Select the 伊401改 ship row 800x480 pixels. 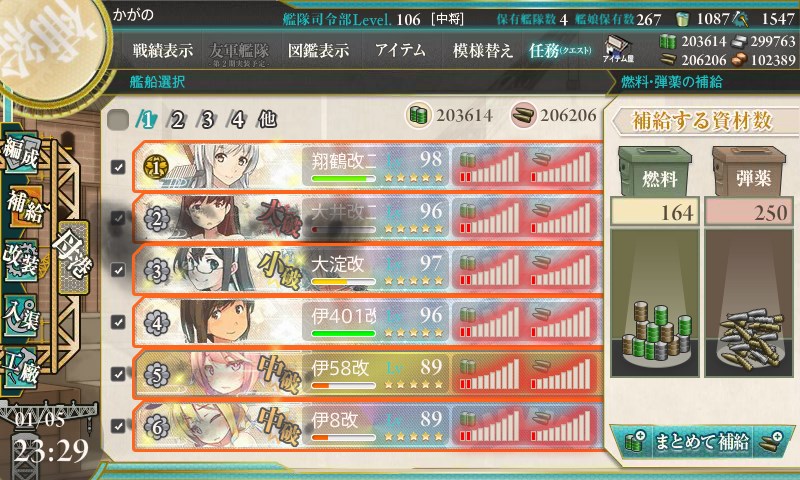click(367, 322)
